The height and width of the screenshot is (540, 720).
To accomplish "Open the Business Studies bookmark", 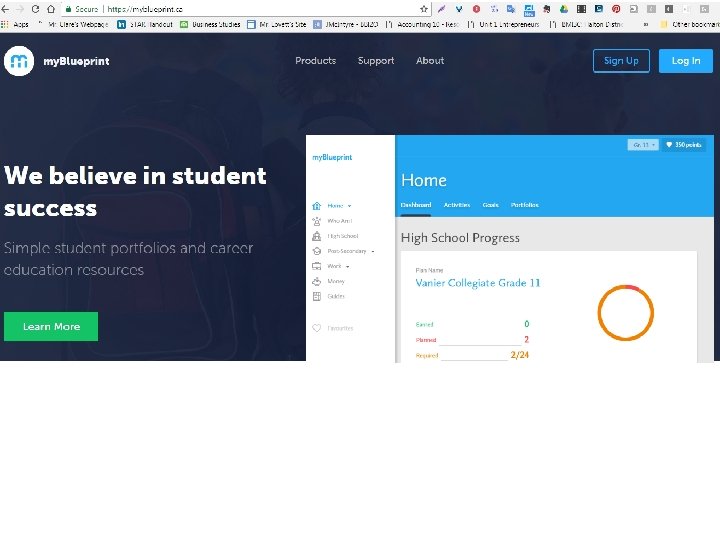I will [210, 24].
